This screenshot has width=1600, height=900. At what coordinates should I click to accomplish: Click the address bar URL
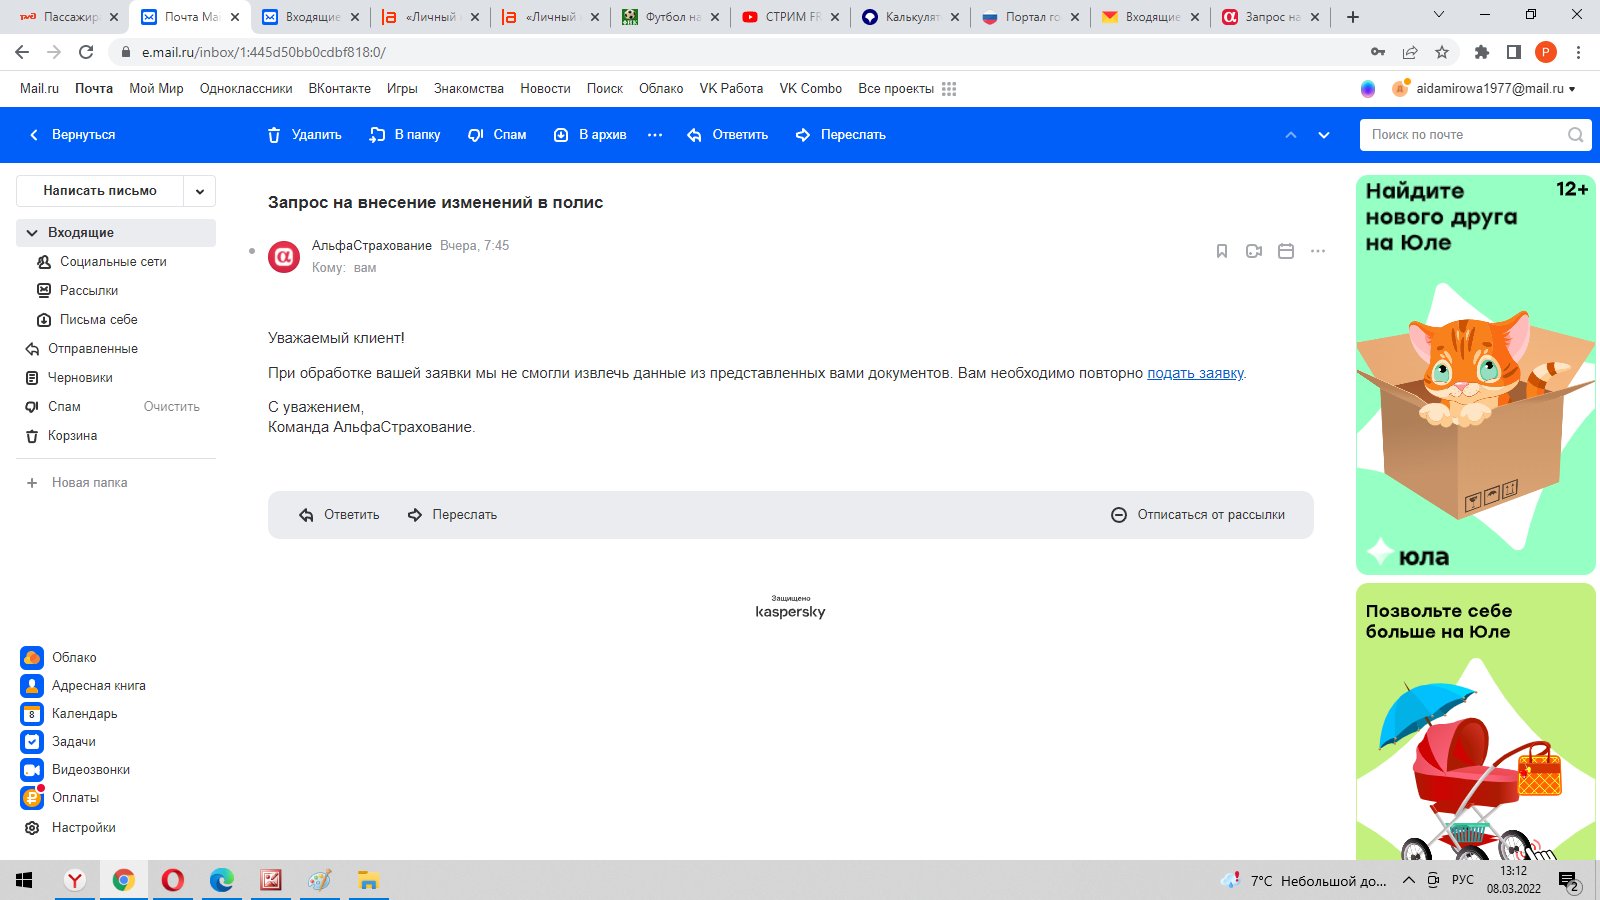coord(264,52)
